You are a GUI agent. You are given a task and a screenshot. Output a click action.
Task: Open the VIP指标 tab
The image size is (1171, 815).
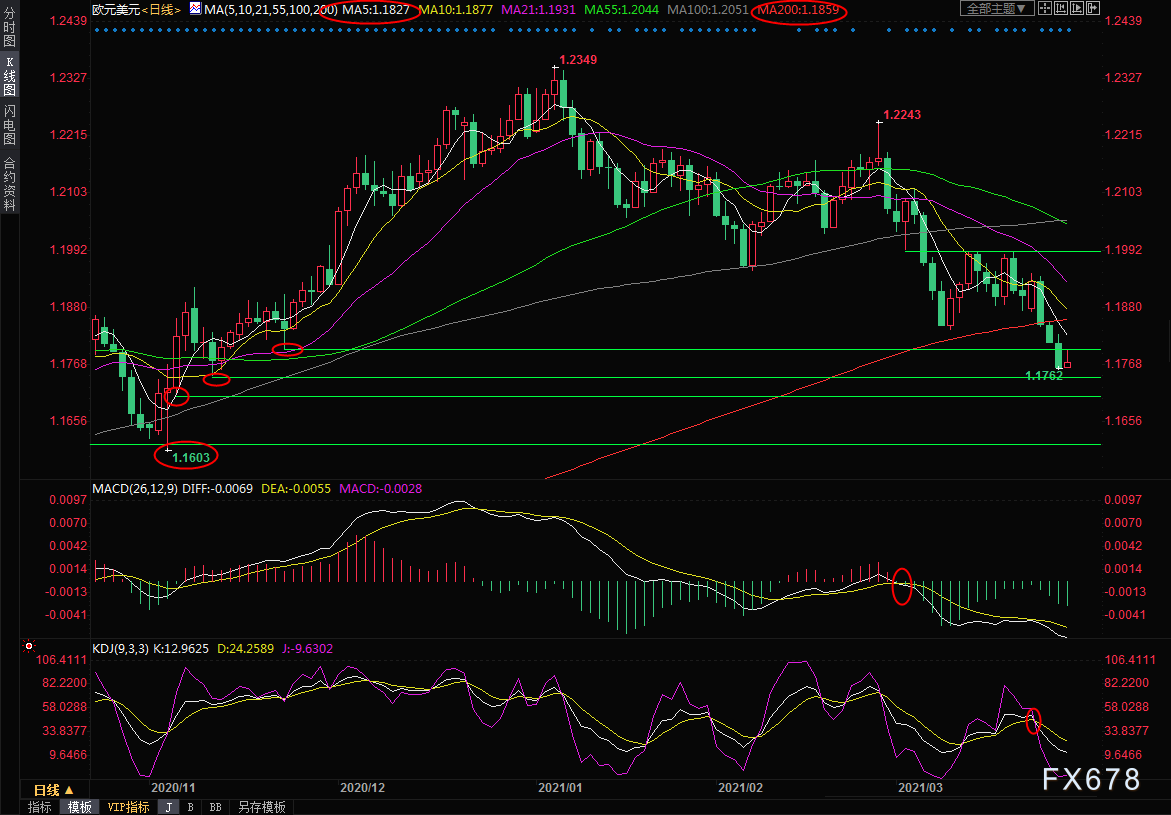click(128, 807)
